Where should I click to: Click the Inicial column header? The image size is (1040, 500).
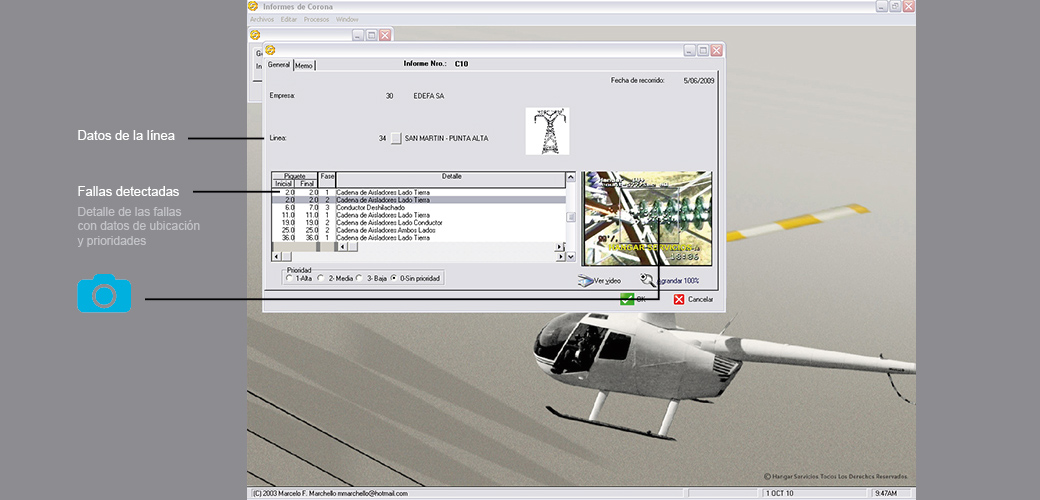coord(283,184)
